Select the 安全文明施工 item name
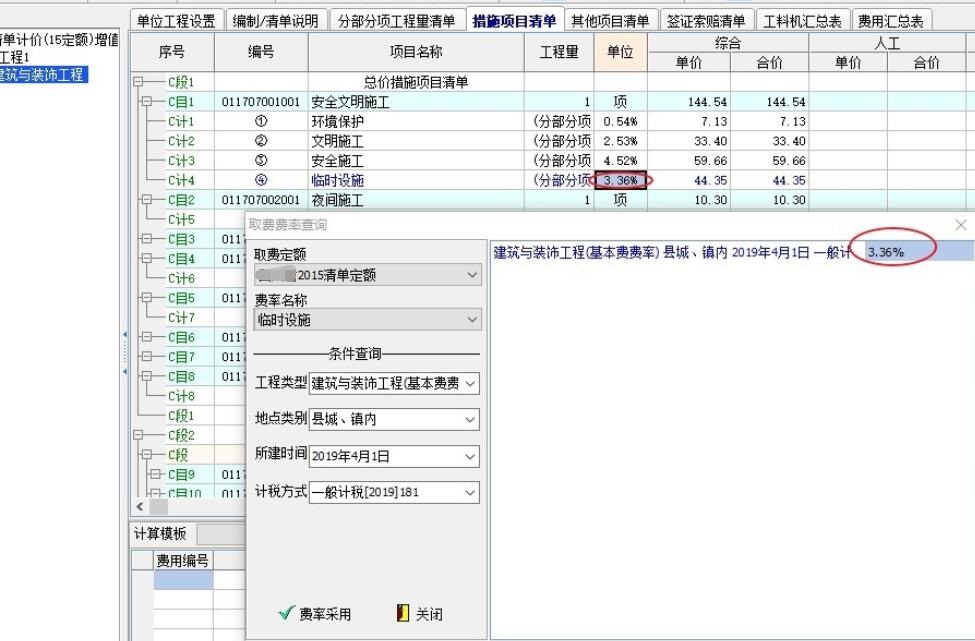Screen dimensions: 975x641 [350, 102]
